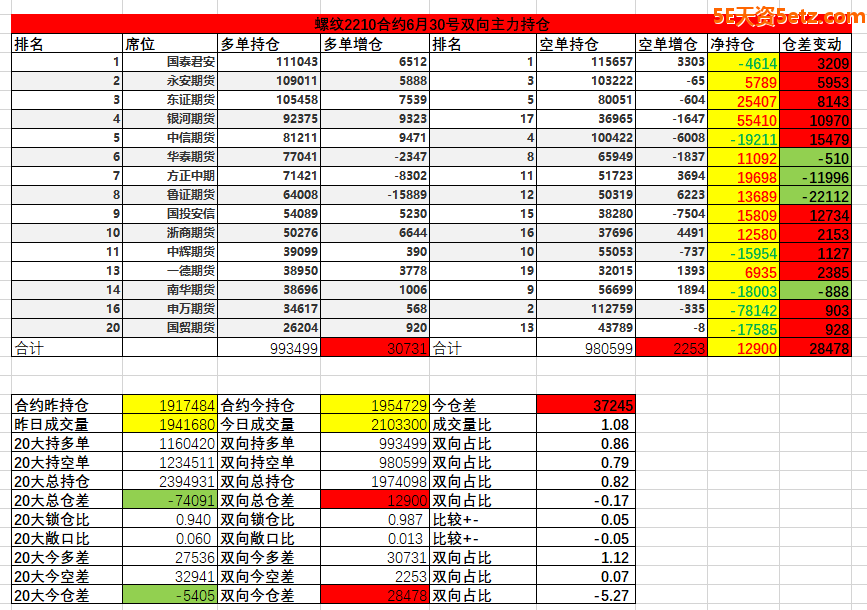Select the yellow 合约昨持仓 value 1917484
Viewport: 867px width, 610px height.
point(169,405)
